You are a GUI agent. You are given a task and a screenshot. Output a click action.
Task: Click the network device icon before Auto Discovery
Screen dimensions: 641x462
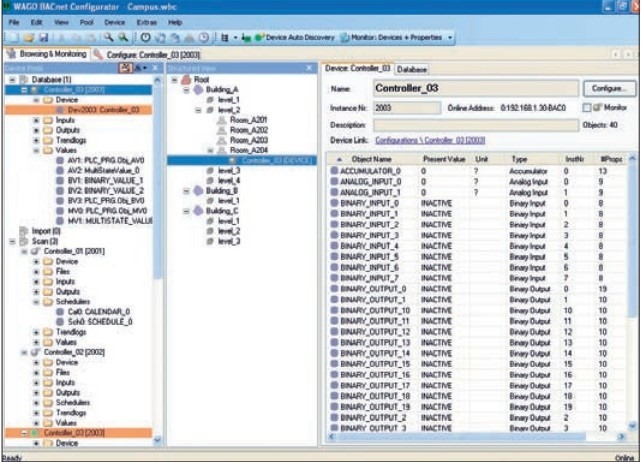(246, 38)
